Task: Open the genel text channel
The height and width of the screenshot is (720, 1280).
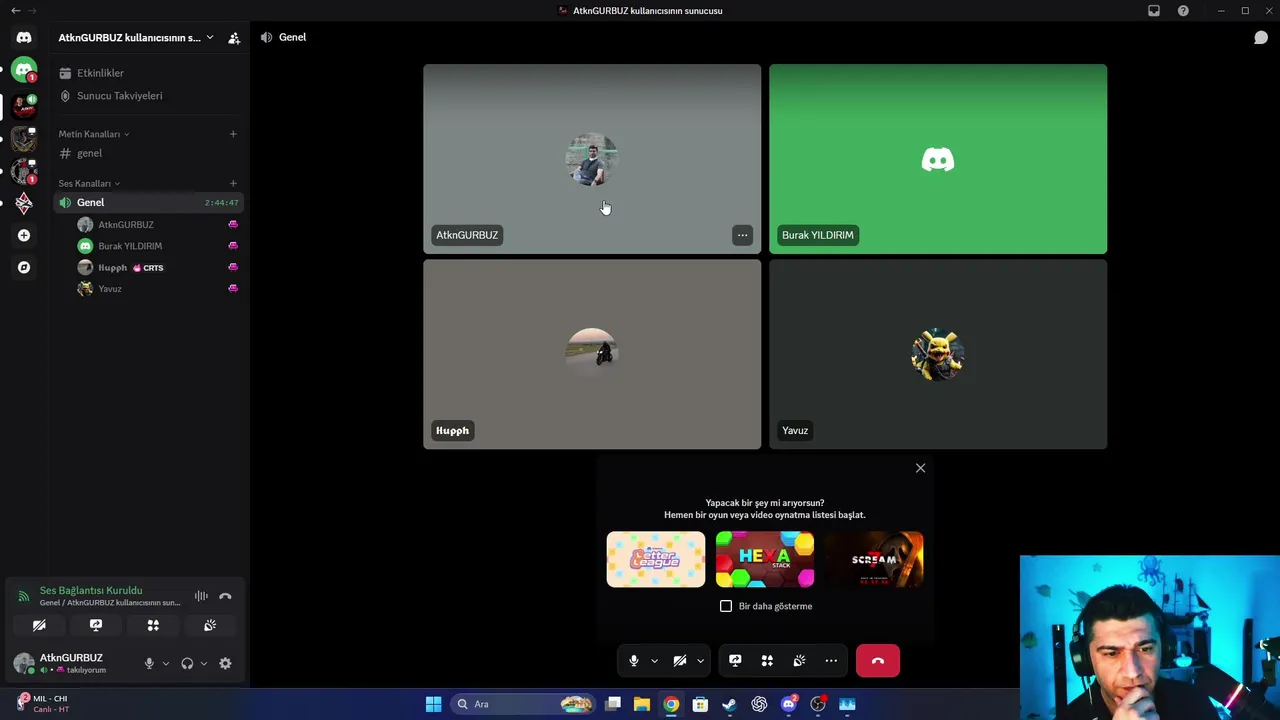Action: click(148, 153)
